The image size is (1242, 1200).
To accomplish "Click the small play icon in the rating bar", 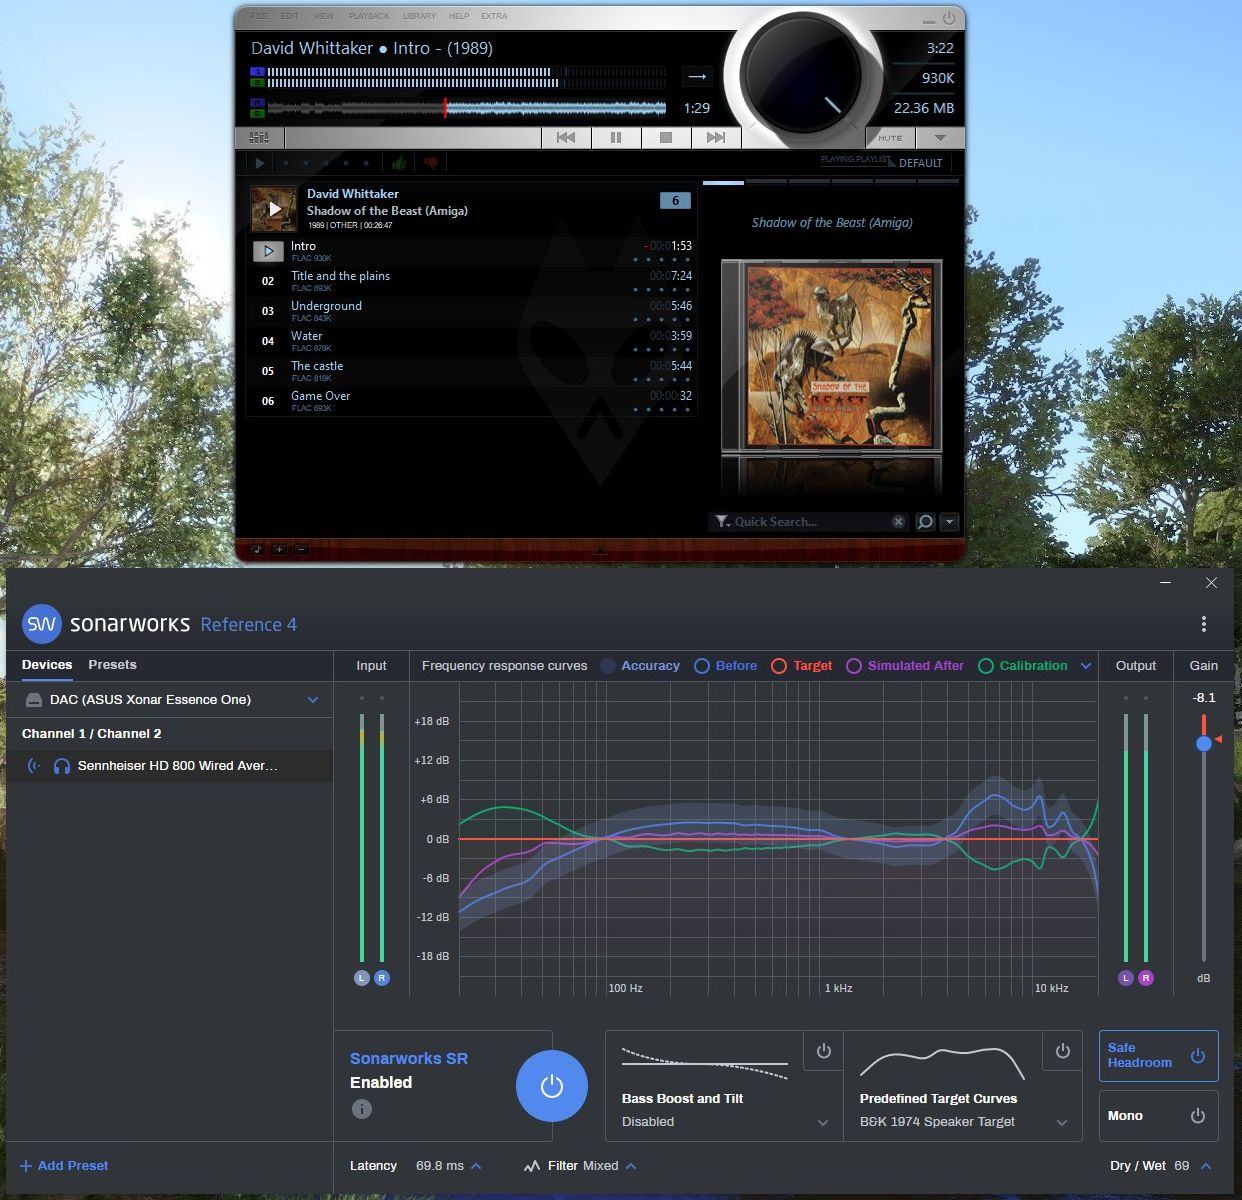I will point(259,163).
